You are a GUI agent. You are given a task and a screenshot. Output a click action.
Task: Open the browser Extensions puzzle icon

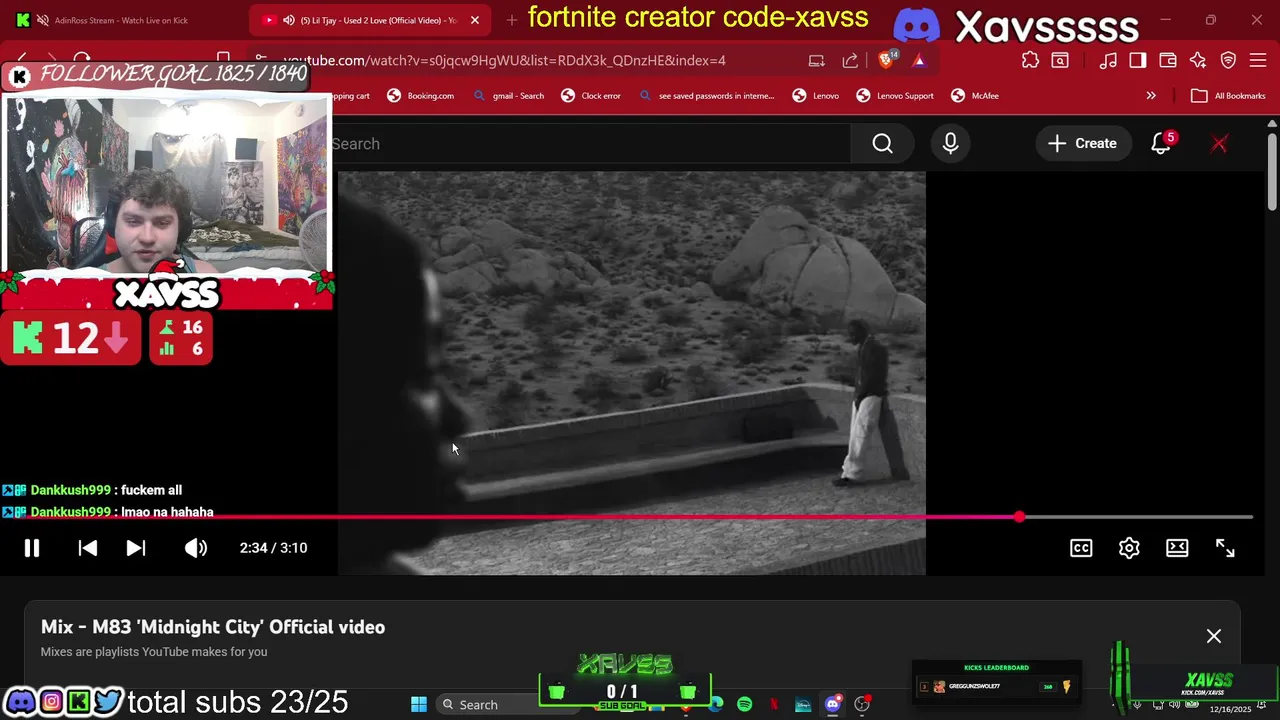click(x=1030, y=60)
